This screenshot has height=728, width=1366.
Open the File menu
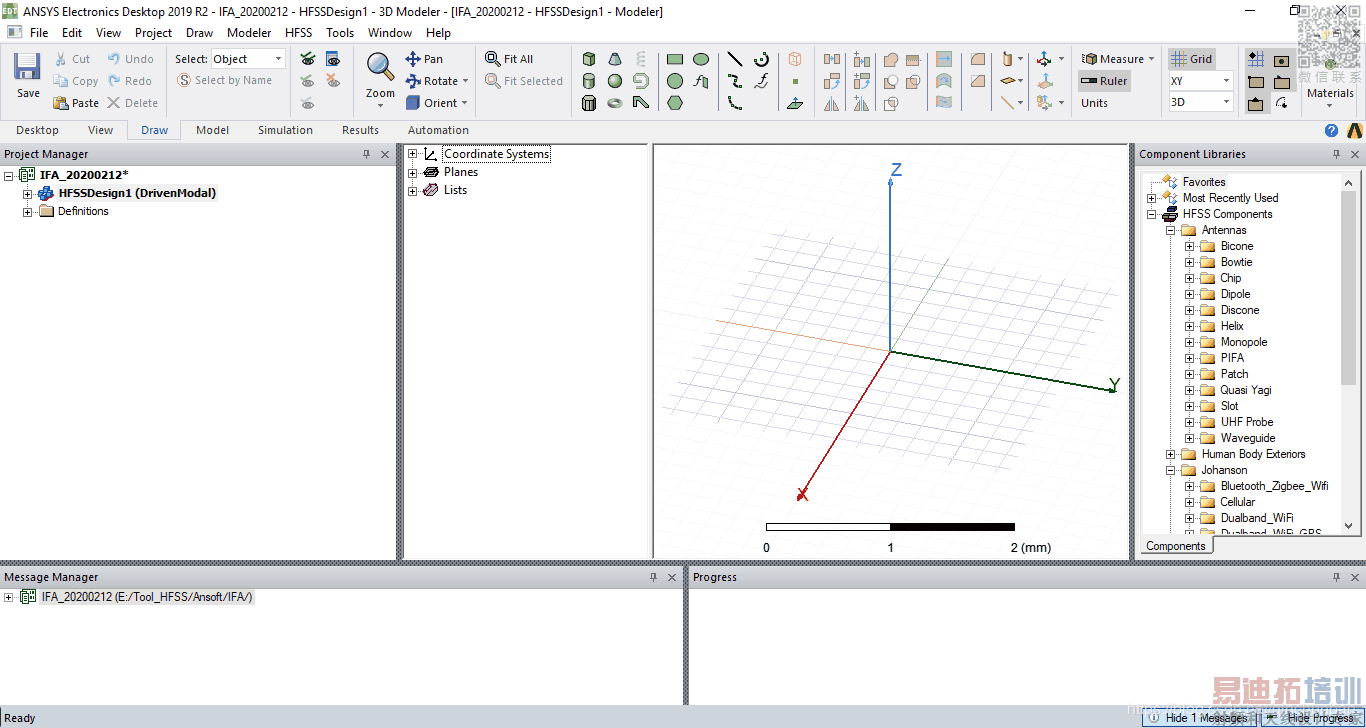point(39,32)
